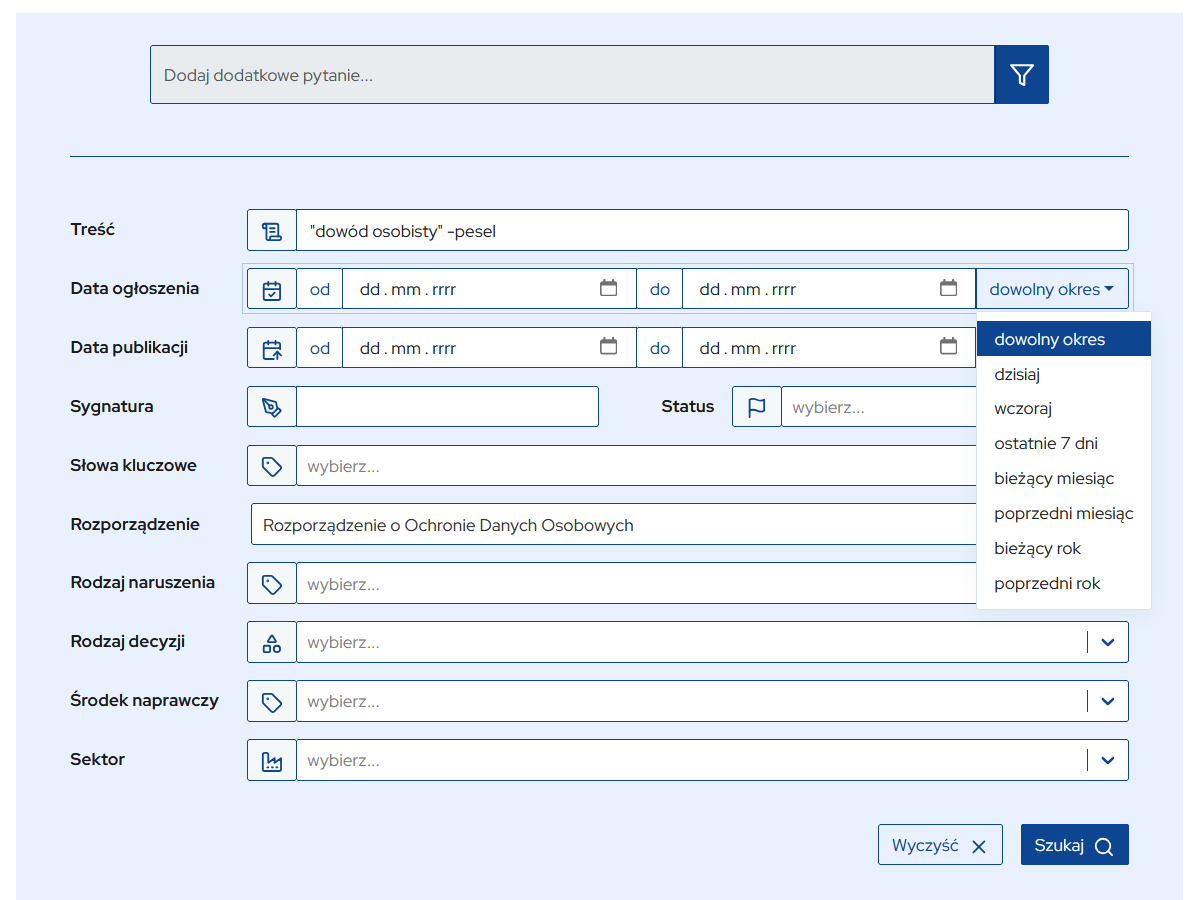Open the Status 'wybierz...' select

(x=879, y=407)
